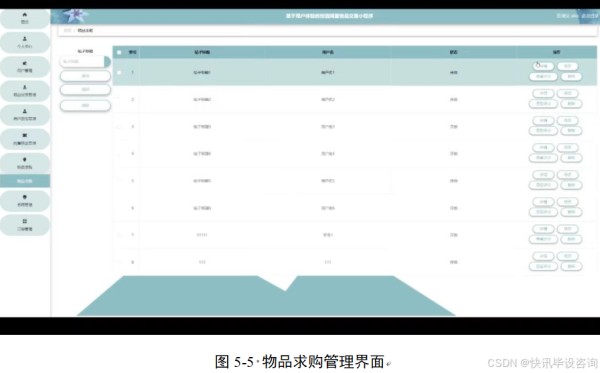600x373 pixels.
Task: Click row 3's upper-right action button
Action: point(567,121)
